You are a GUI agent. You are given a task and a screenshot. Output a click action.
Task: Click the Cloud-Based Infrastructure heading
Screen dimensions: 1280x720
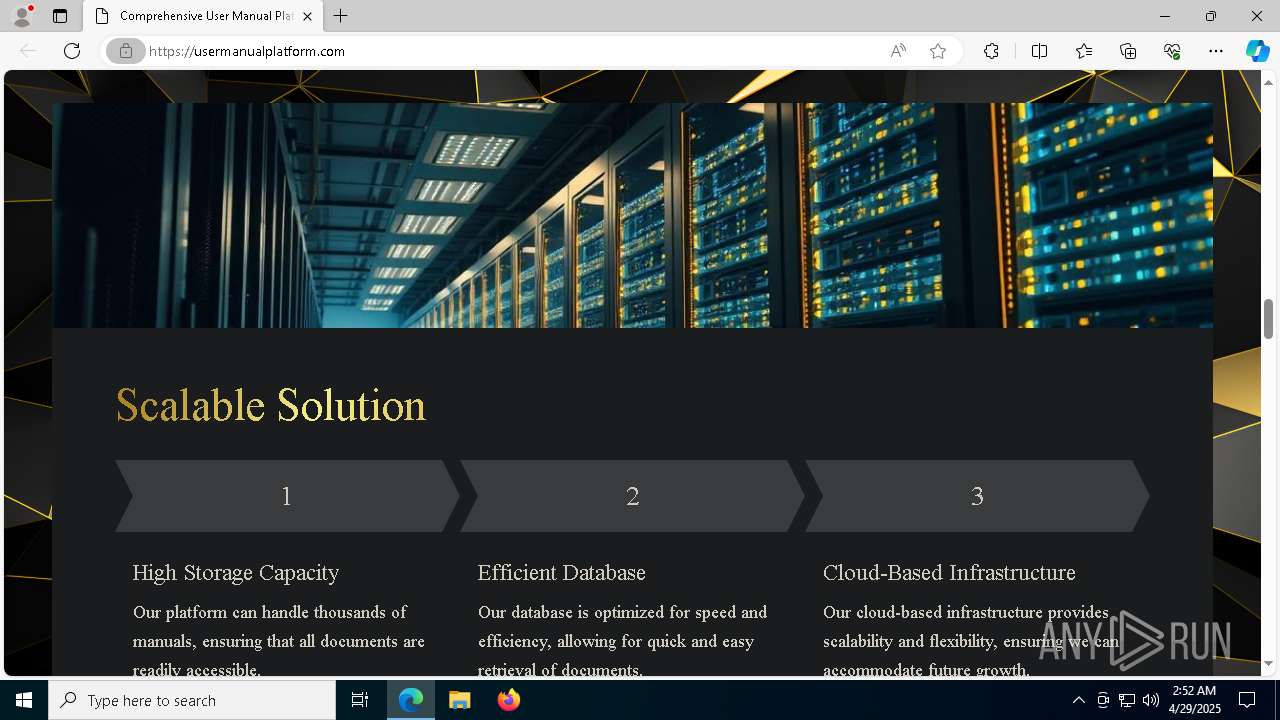(949, 573)
